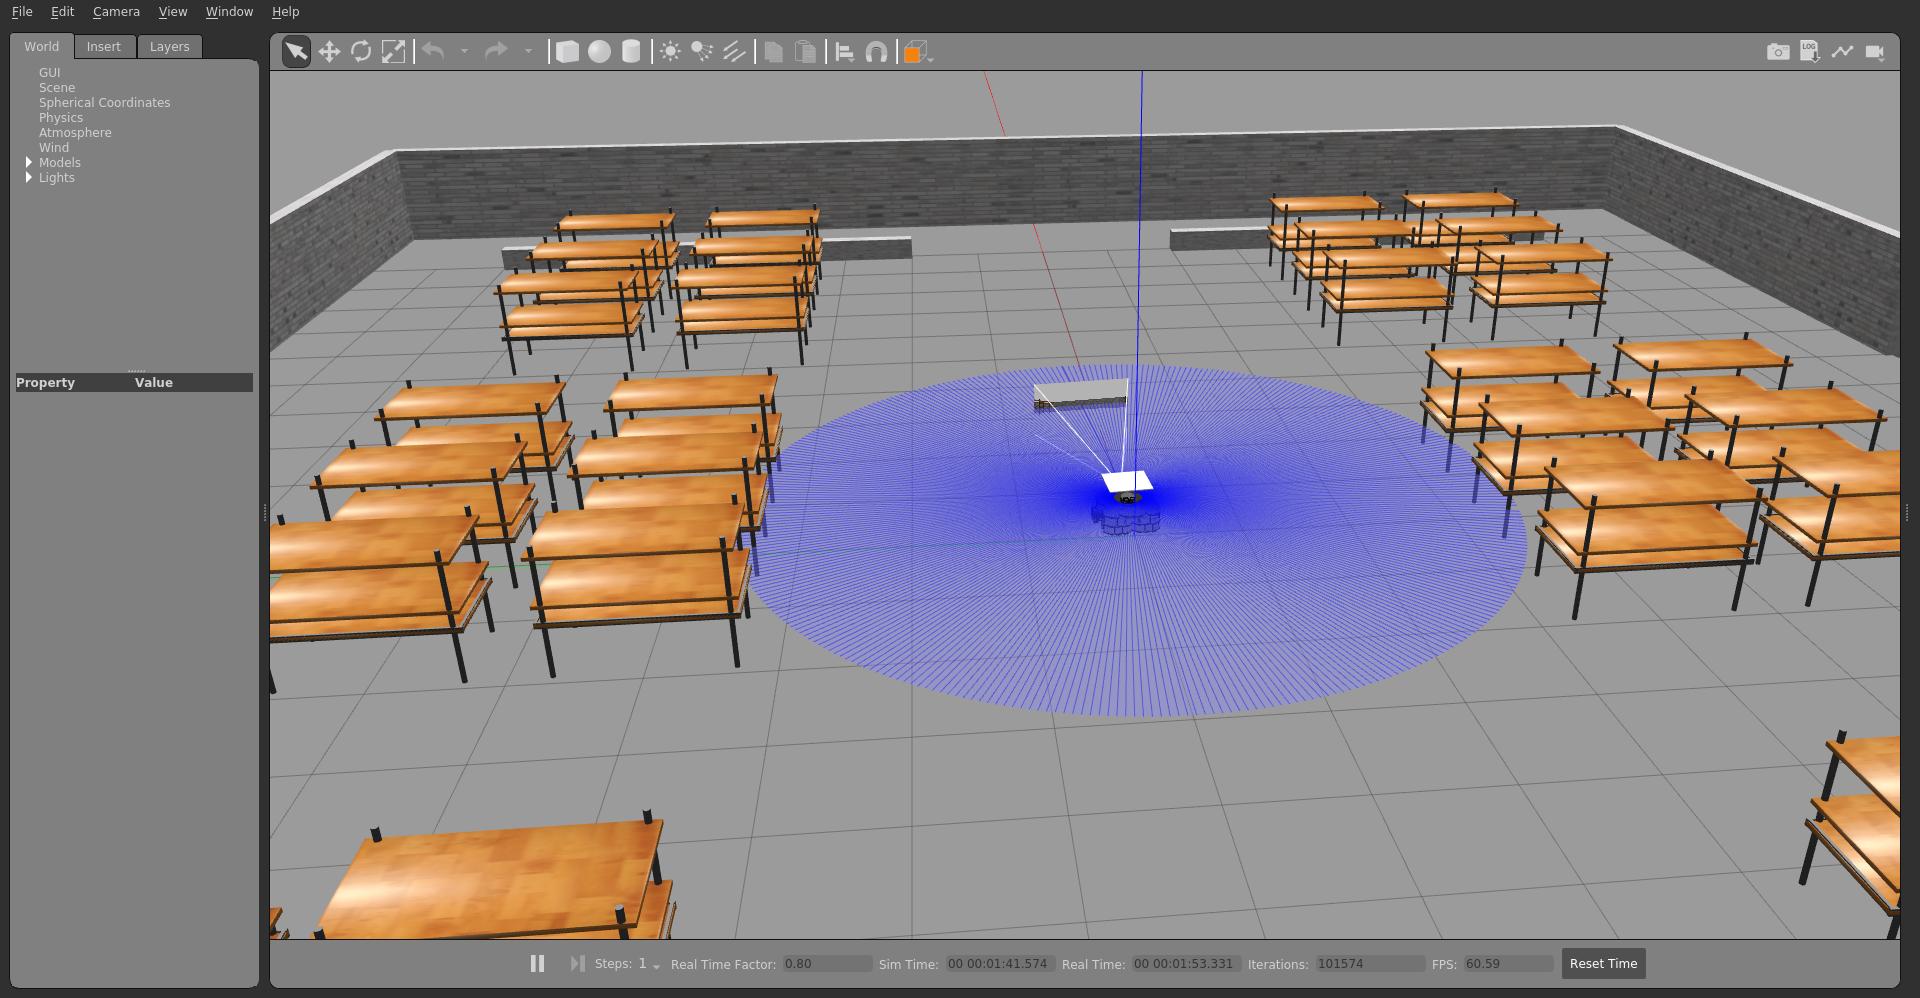Take a screenshot with camera icon
Image resolution: width=1920 pixels, height=998 pixels.
click(1778, 52)
